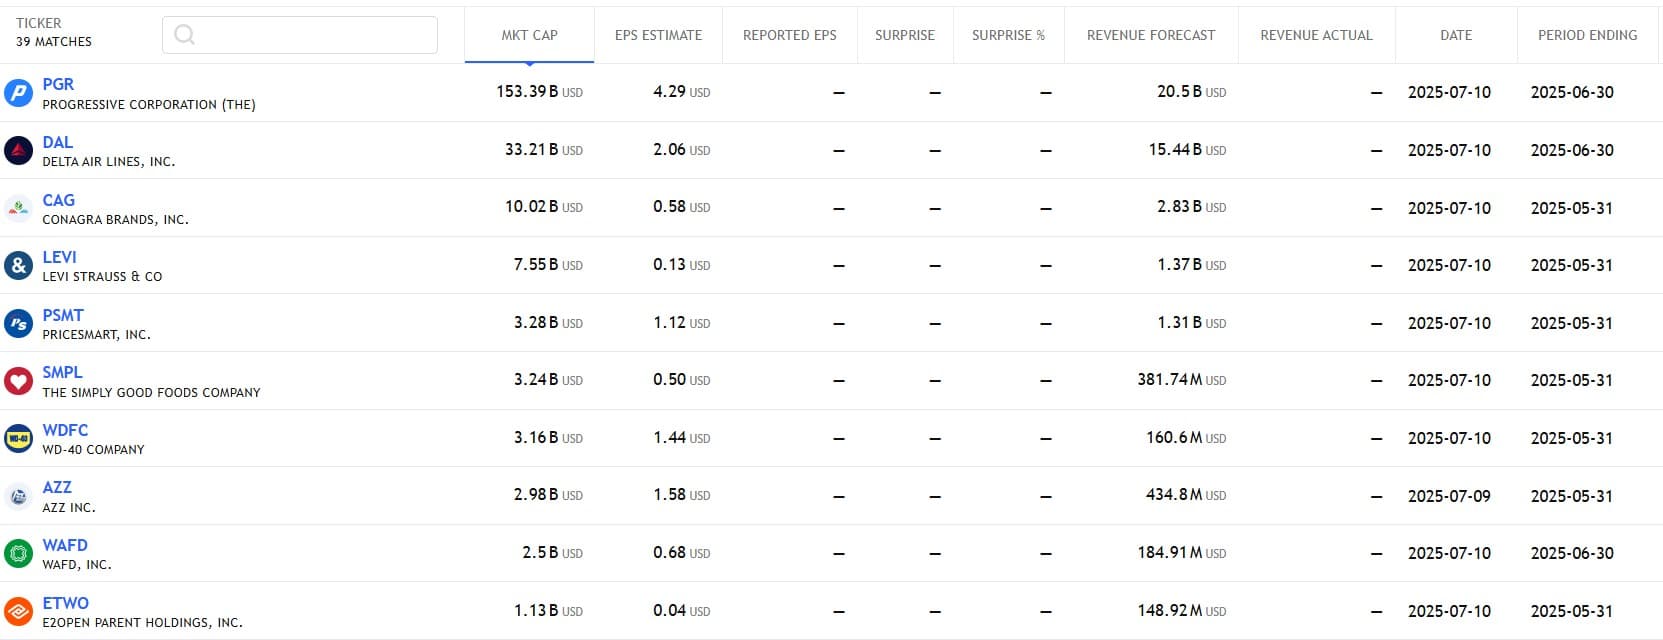Image resolution: width=1663 pixels, height=640 pixels.
Task: Click the search magnifier icon
Action: 184,35
